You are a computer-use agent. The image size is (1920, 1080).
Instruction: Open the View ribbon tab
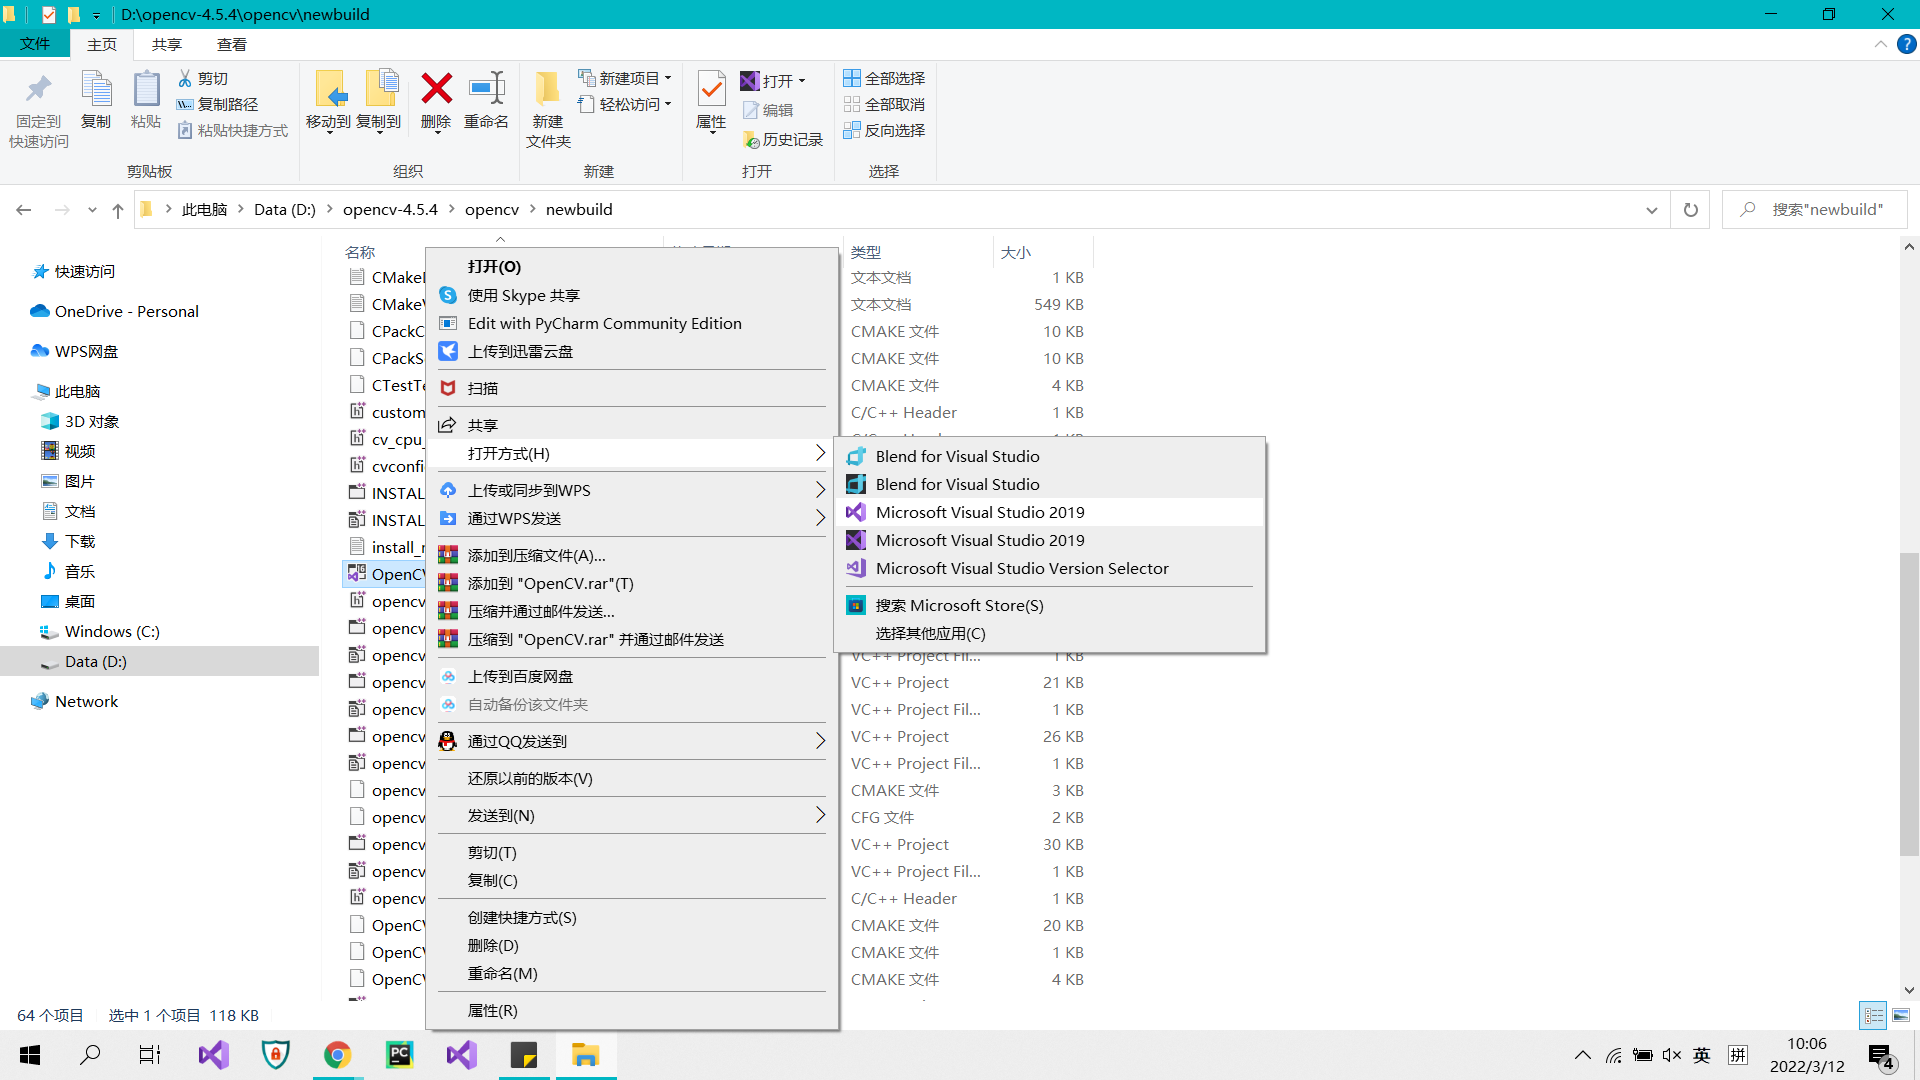tap(231, 44)
